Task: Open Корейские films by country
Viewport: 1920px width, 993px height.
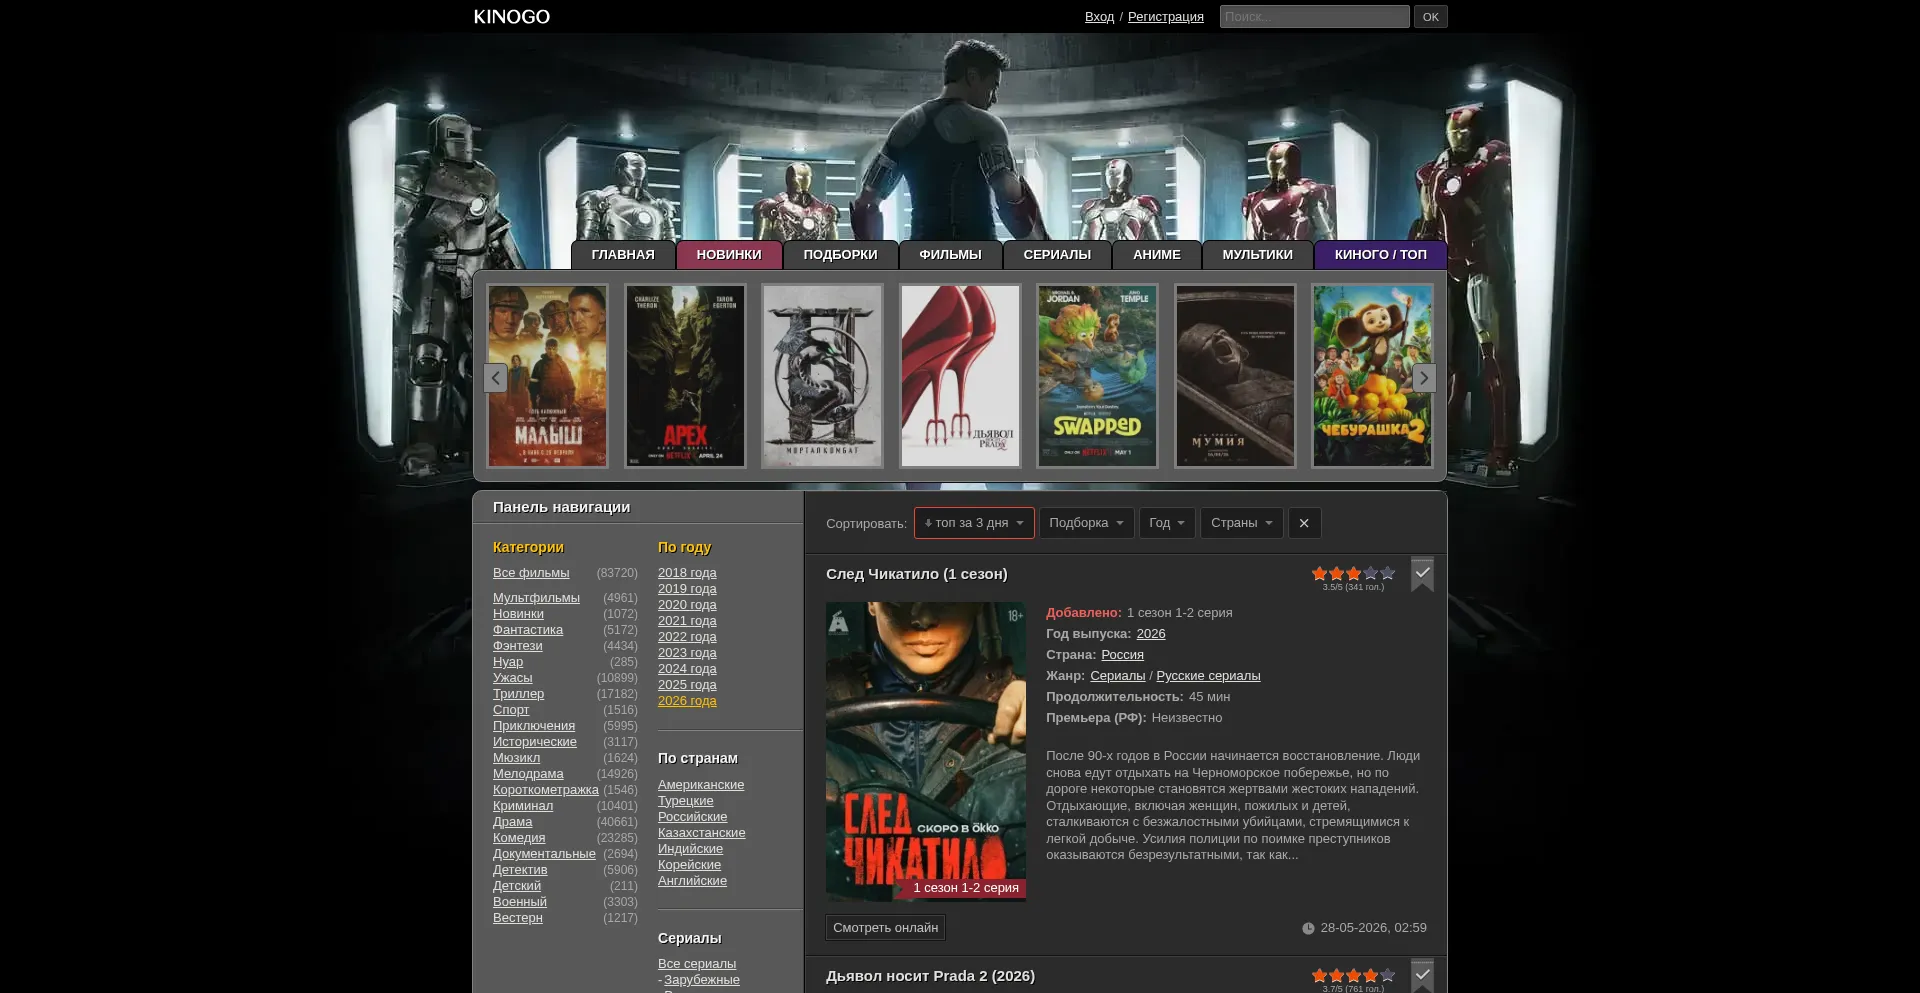Action: (689, 865)
